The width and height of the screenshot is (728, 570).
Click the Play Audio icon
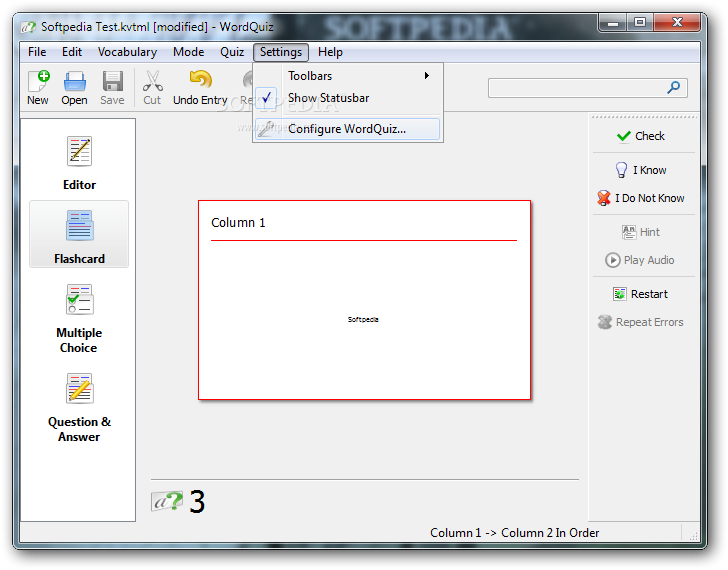pos(612,260)
